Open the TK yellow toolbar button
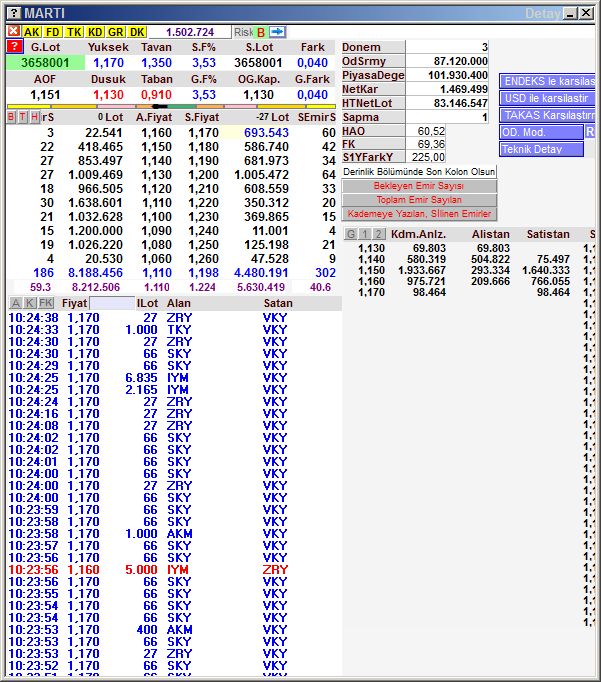The width and height of the screenshot is (601, 682). (x=74, y=32)
